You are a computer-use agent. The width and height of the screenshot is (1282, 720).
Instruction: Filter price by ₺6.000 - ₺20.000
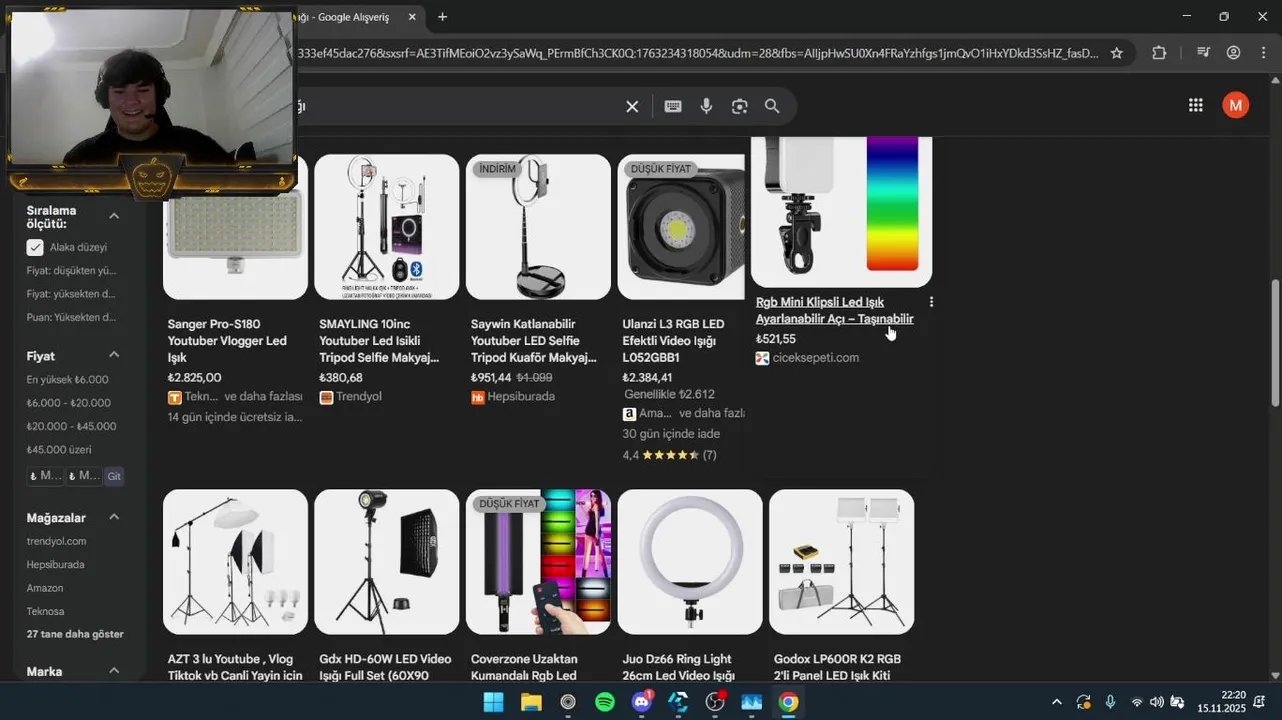69,403
